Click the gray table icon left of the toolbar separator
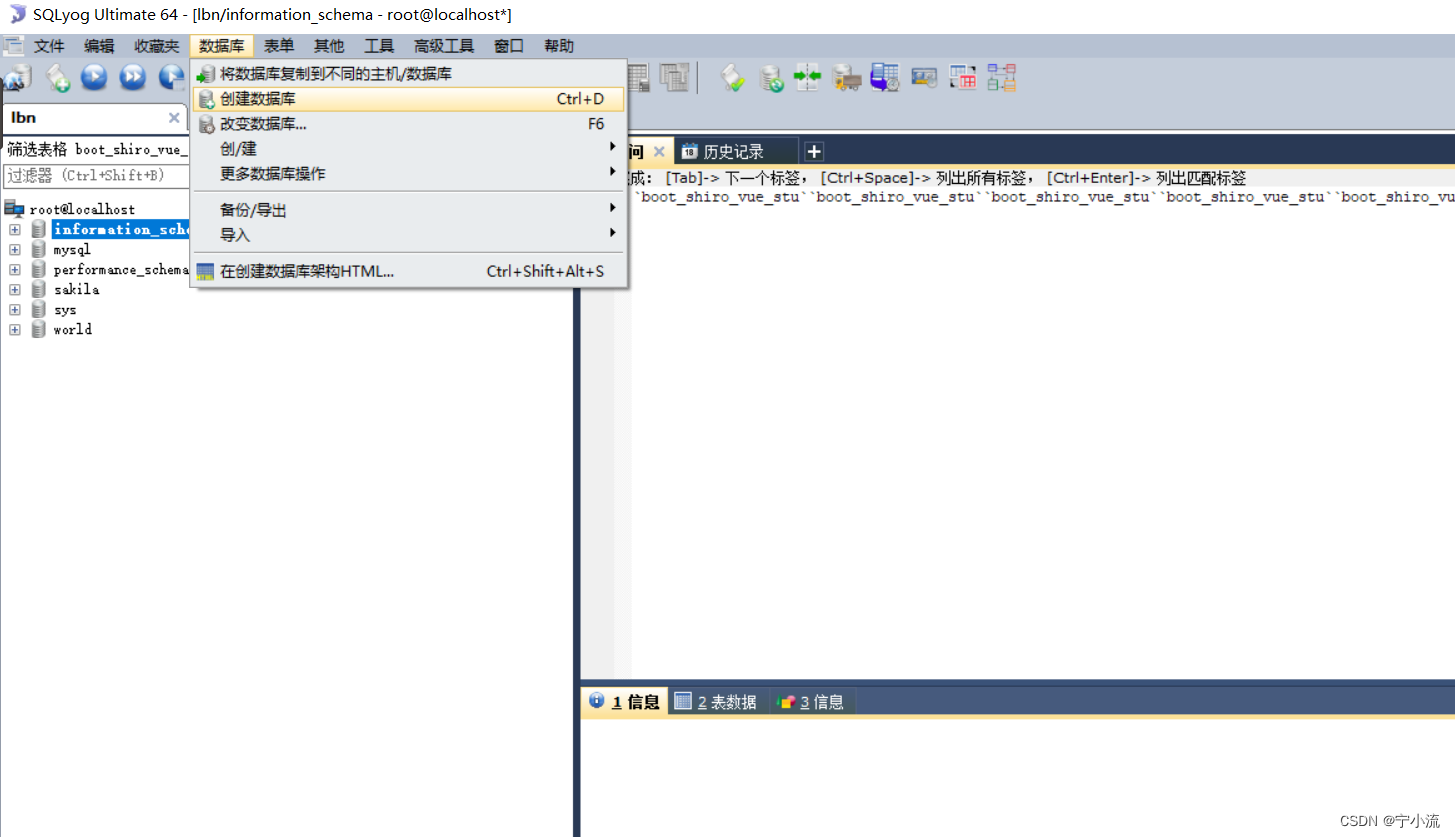 pyautogui.click(x=675, y=77)
